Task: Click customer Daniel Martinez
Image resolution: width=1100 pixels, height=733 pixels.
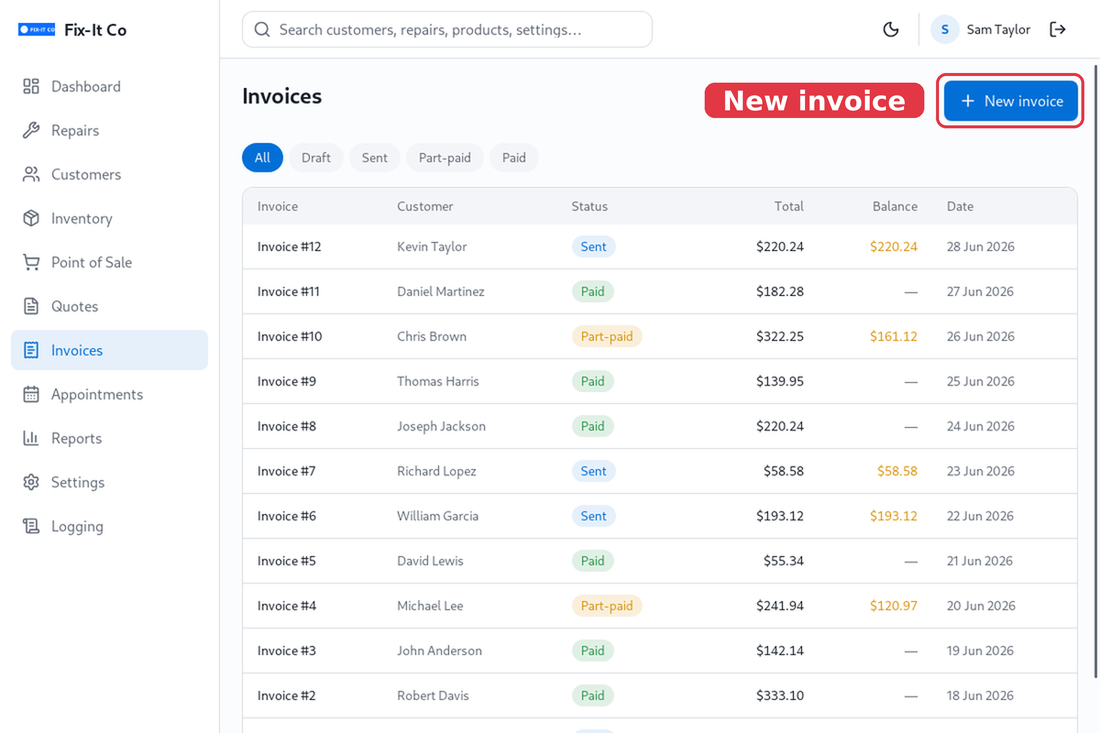Action: click(x=441, y=292)
